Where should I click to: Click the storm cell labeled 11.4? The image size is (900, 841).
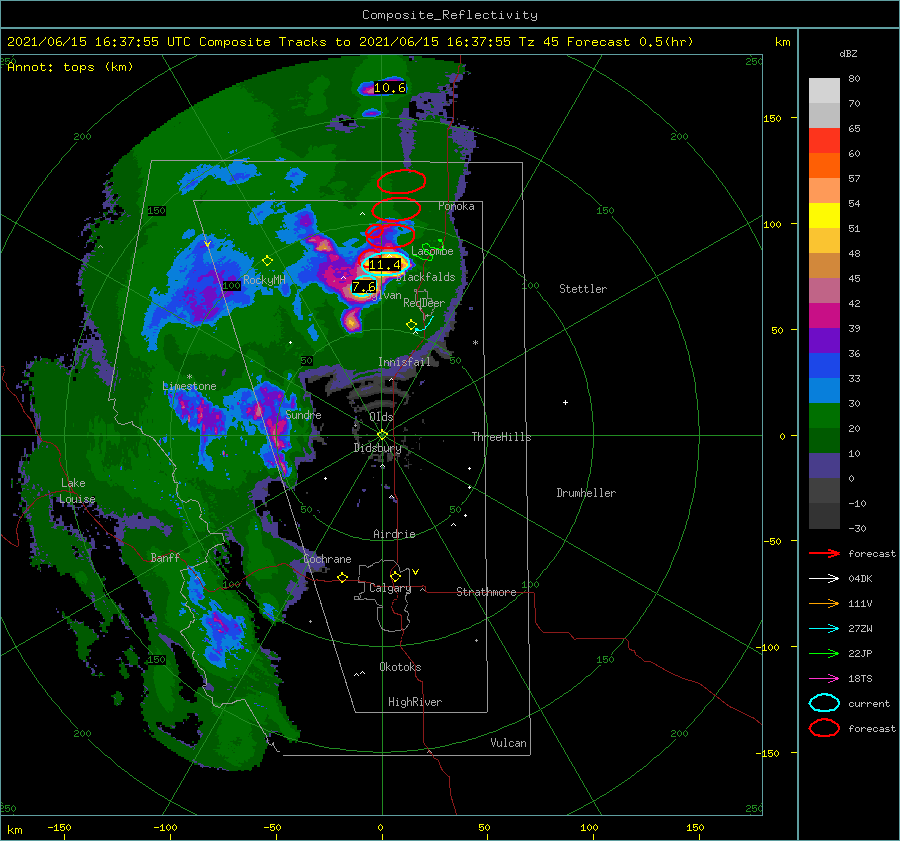tap(386, 264)
